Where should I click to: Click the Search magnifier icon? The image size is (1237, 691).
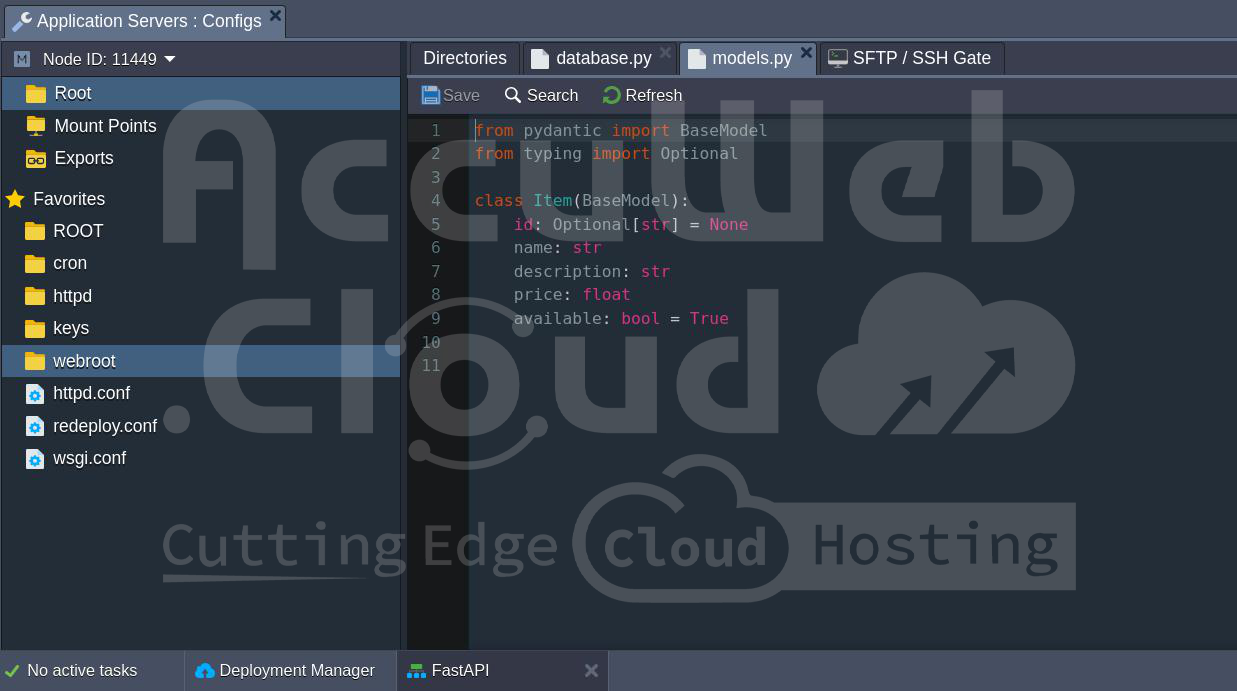tap(513, 95)
